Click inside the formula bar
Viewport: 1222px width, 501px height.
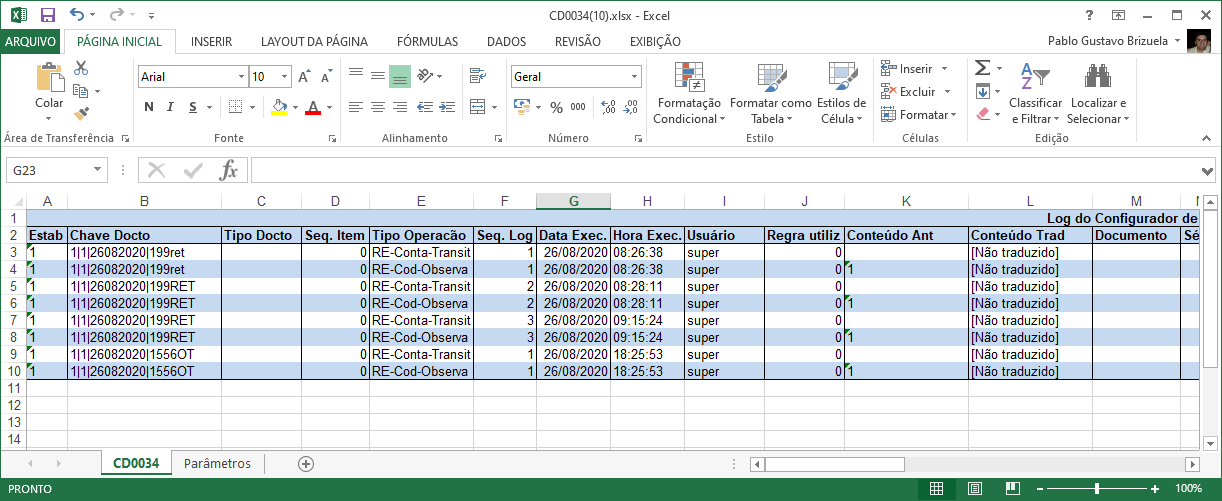point(725,171)
